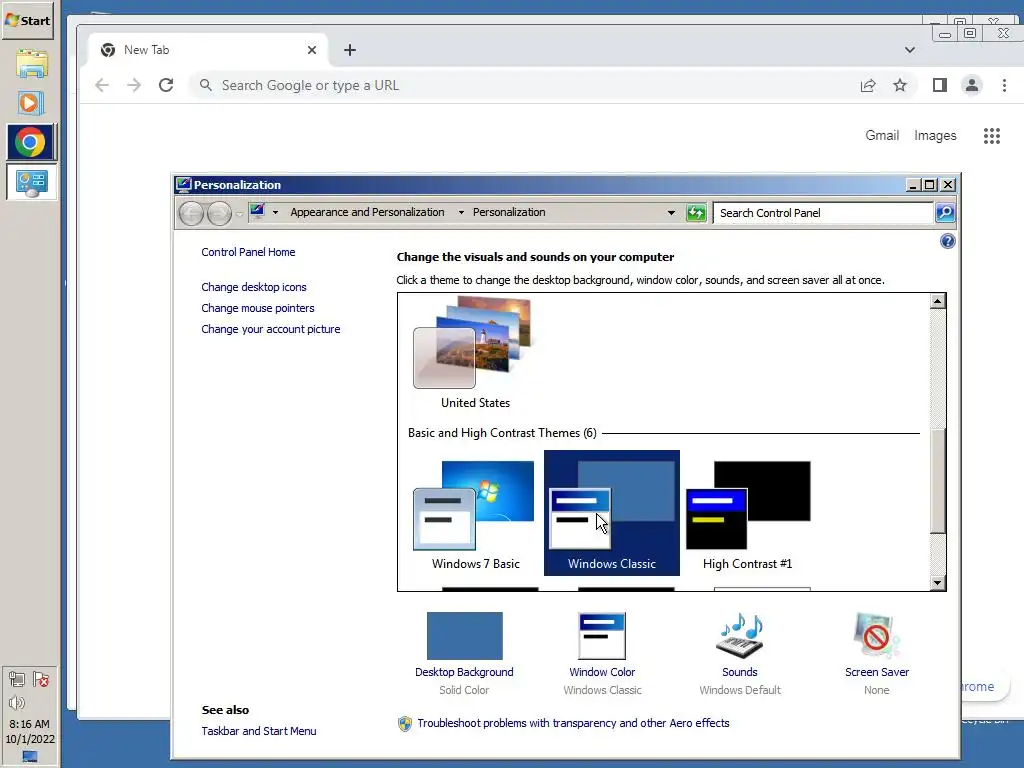This screenshot has width=1024, height=768.
Task: Open Images link in Chrome
Action: [x=935, y=135]
